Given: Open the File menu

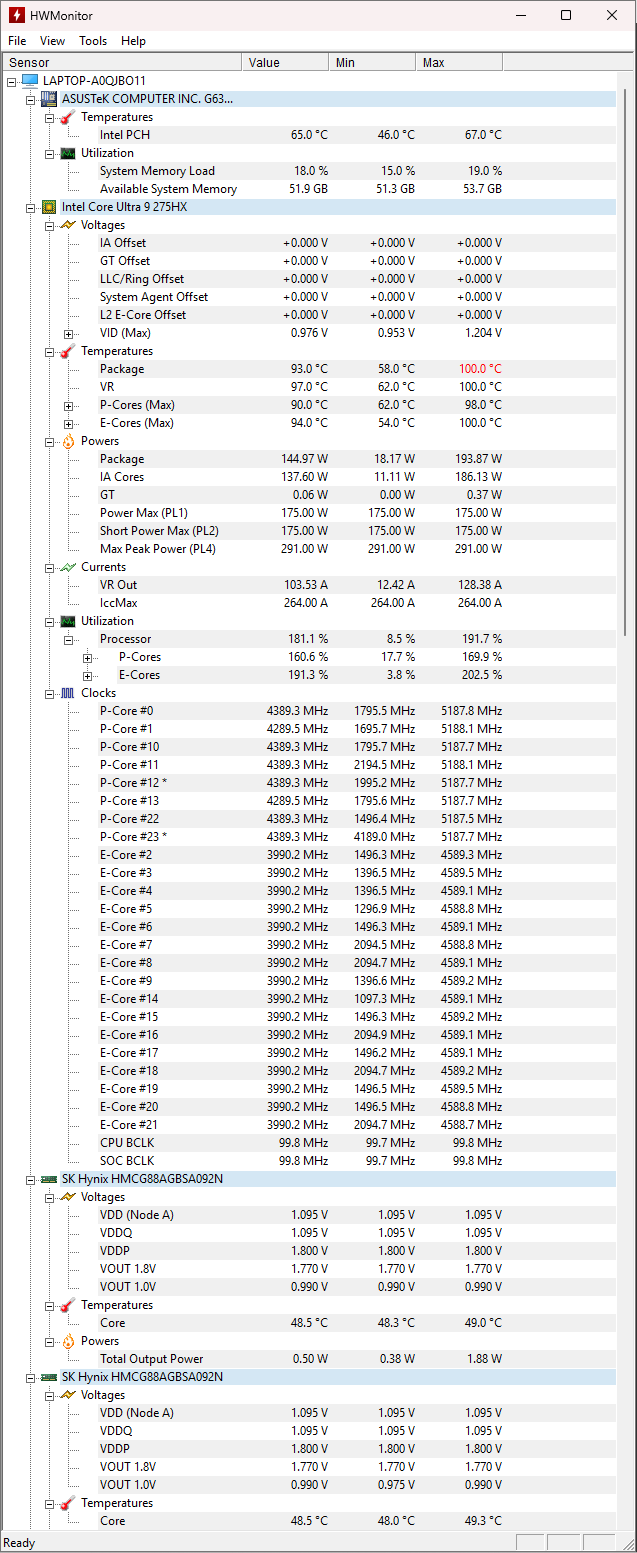Looking at the screenshot, I should pyautogui.click(x=17, y=41).
